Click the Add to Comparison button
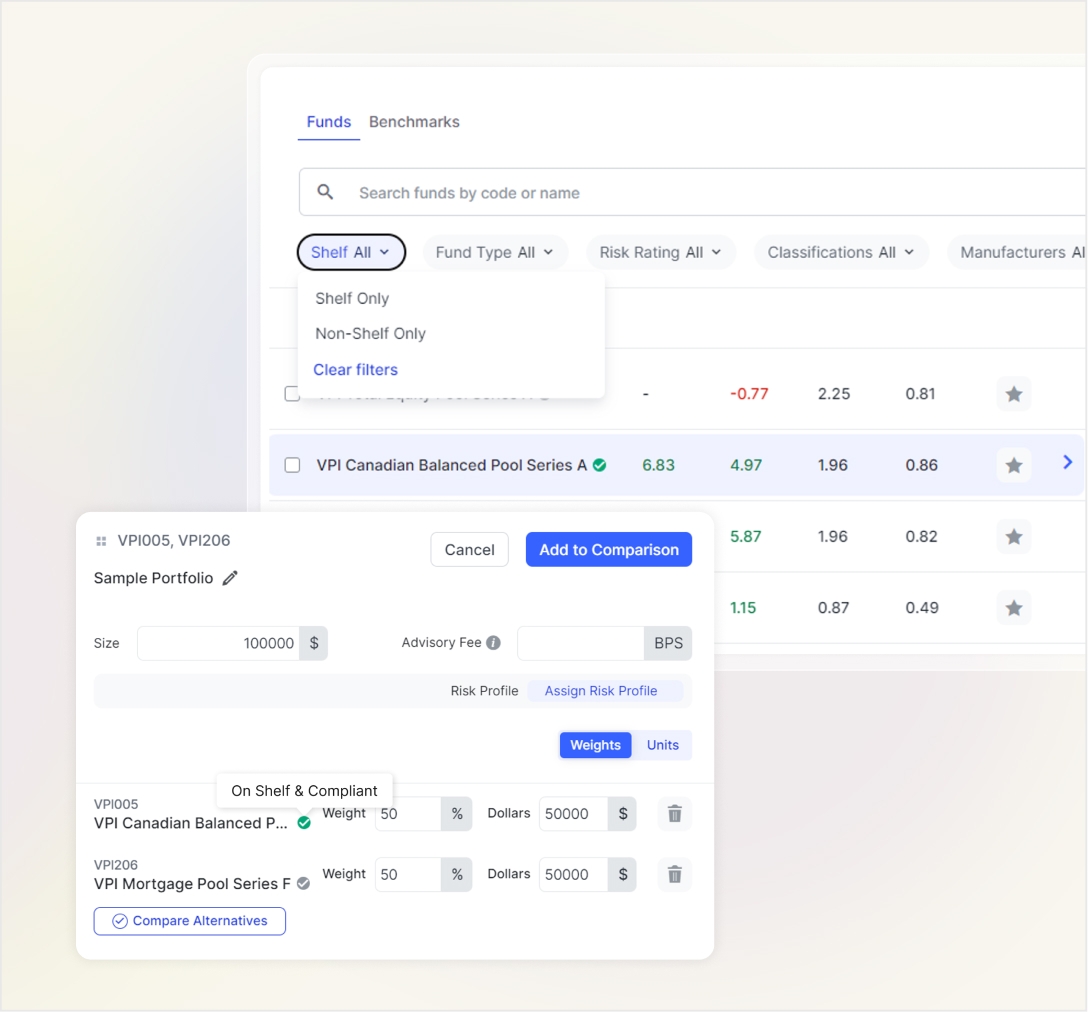This screenshot has width=1088, height=1012. coord(608,549)
